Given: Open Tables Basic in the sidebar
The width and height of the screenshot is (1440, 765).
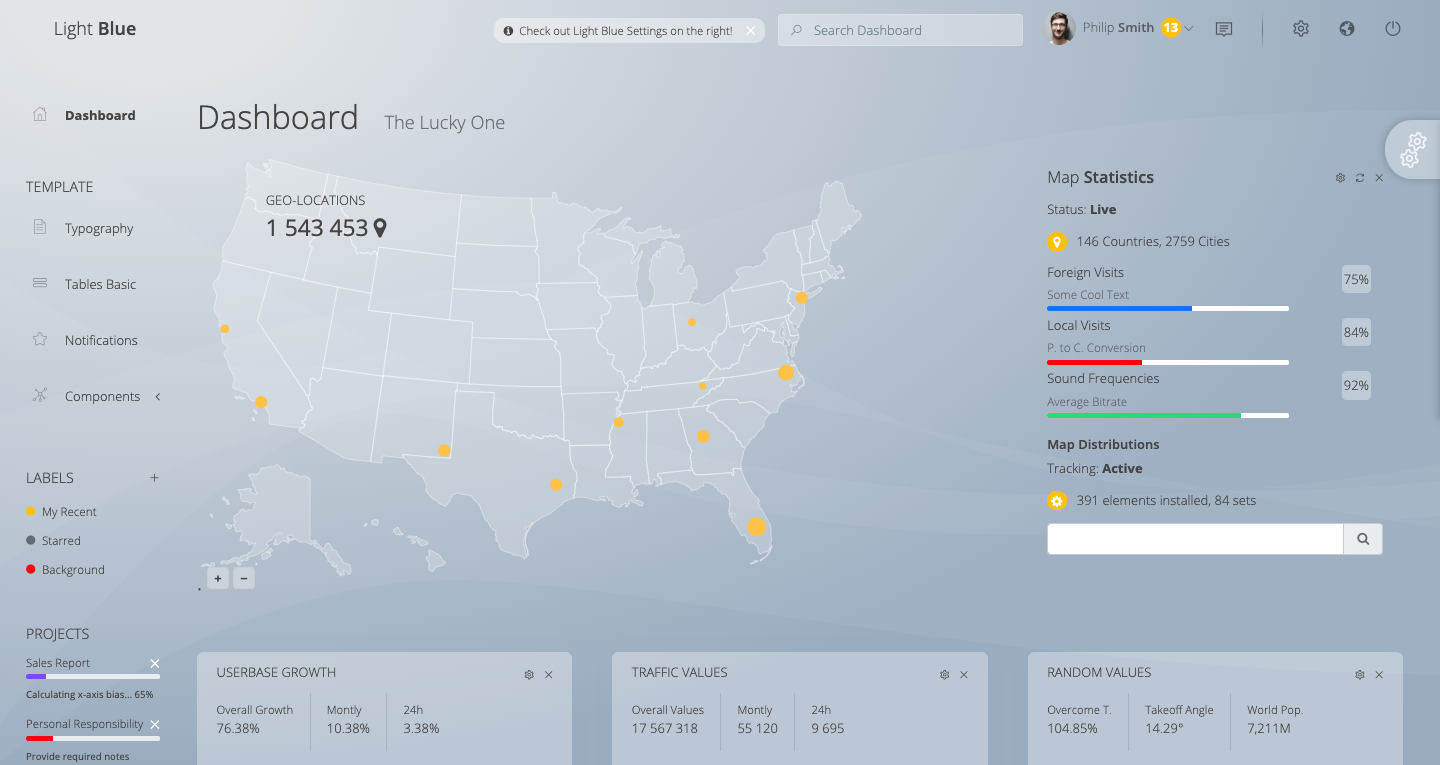Looking at the screenshot, I should 100,284.
